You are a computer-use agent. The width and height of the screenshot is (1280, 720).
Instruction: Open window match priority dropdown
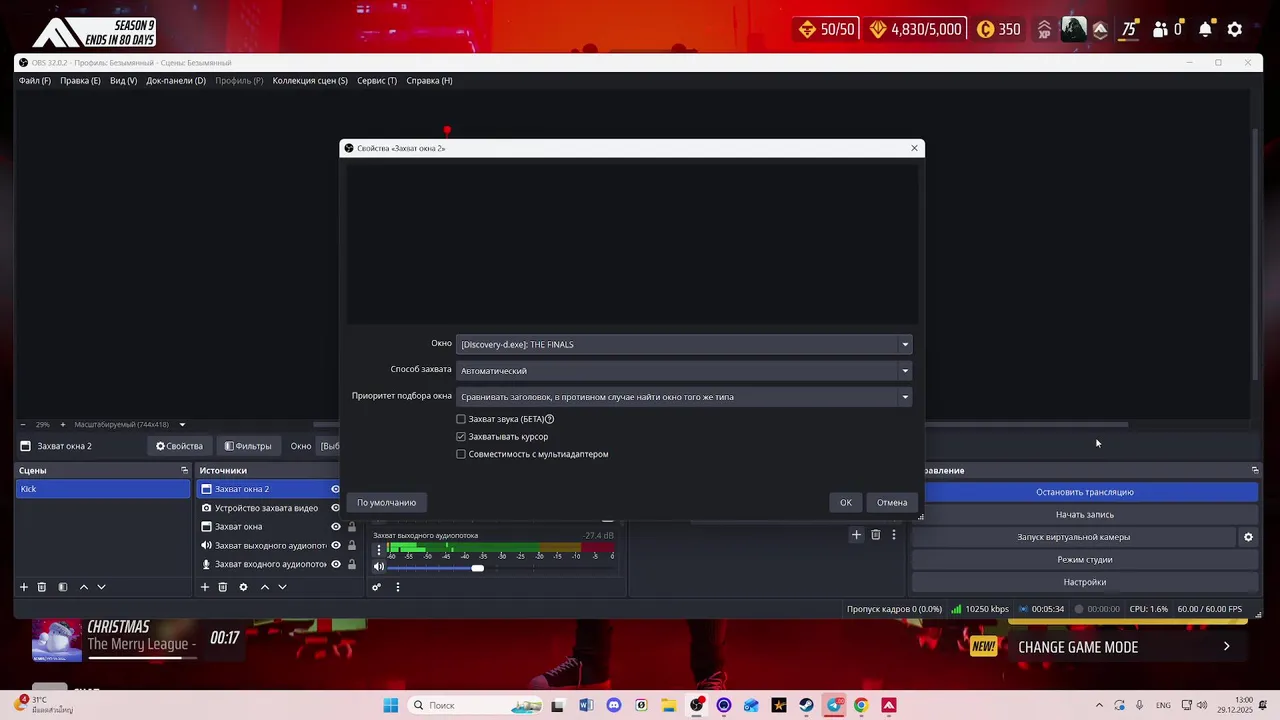684,397
